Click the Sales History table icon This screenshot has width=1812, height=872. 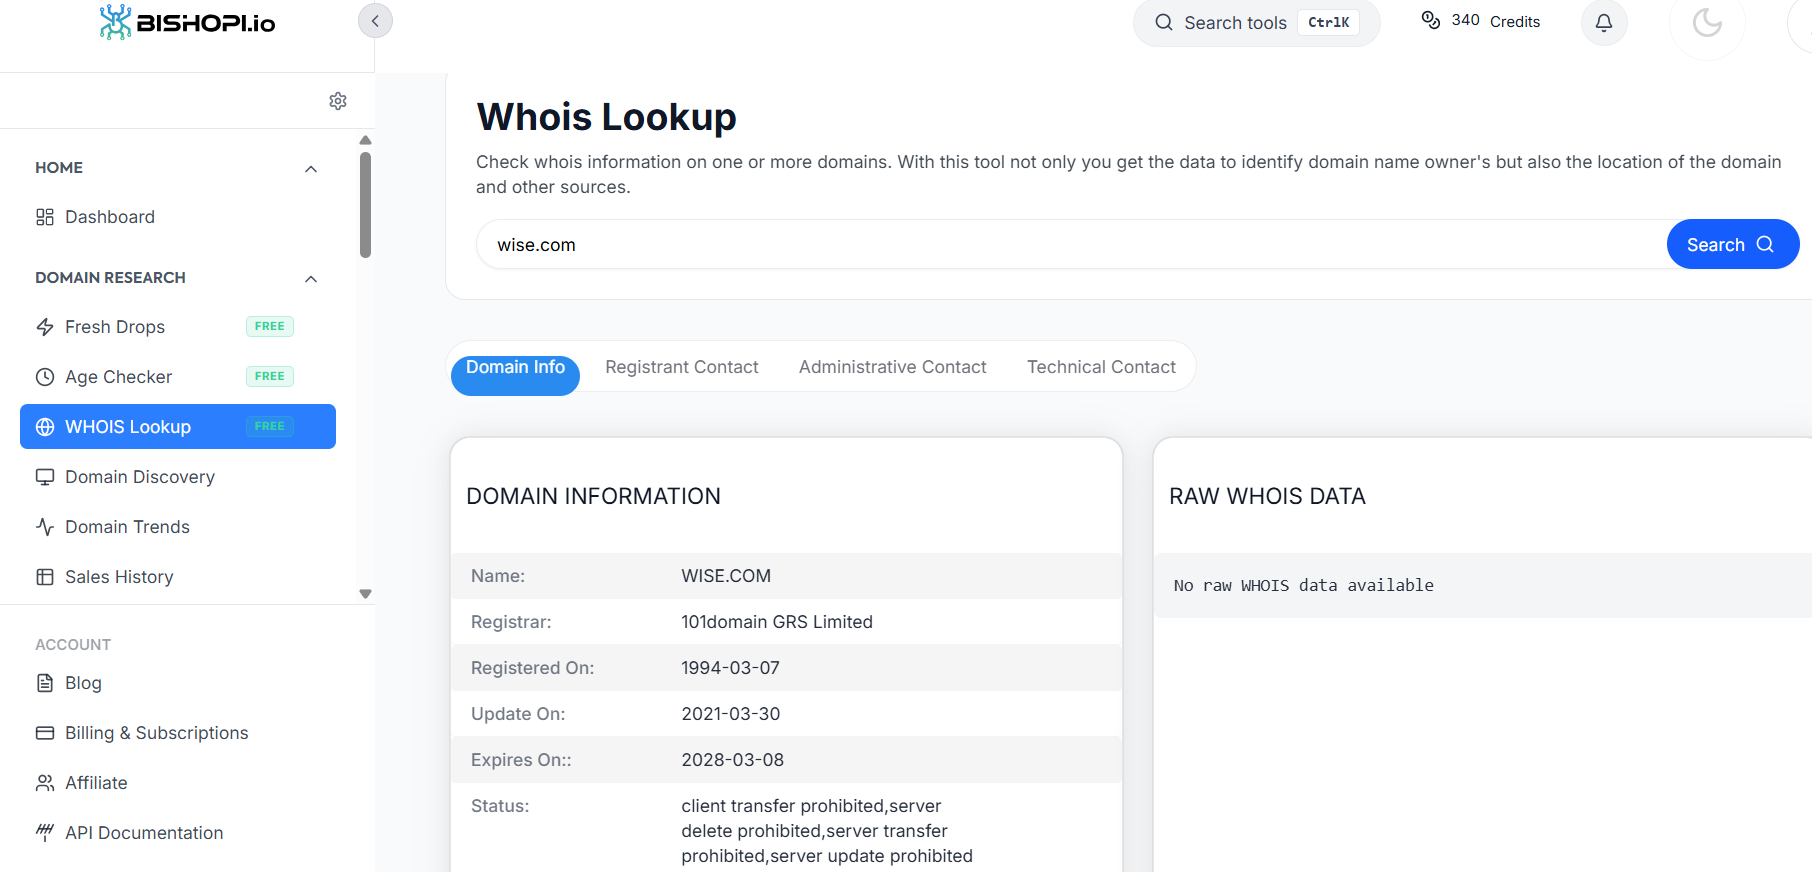coord(45,577)
